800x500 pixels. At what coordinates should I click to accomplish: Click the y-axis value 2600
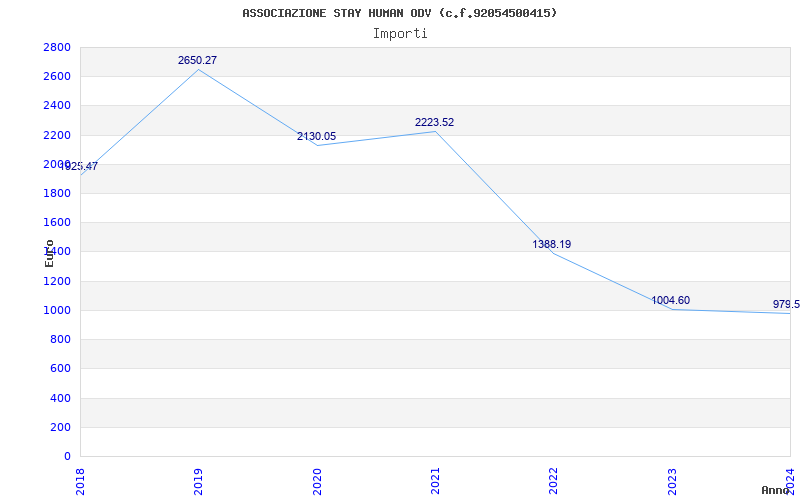coord(57,77)
